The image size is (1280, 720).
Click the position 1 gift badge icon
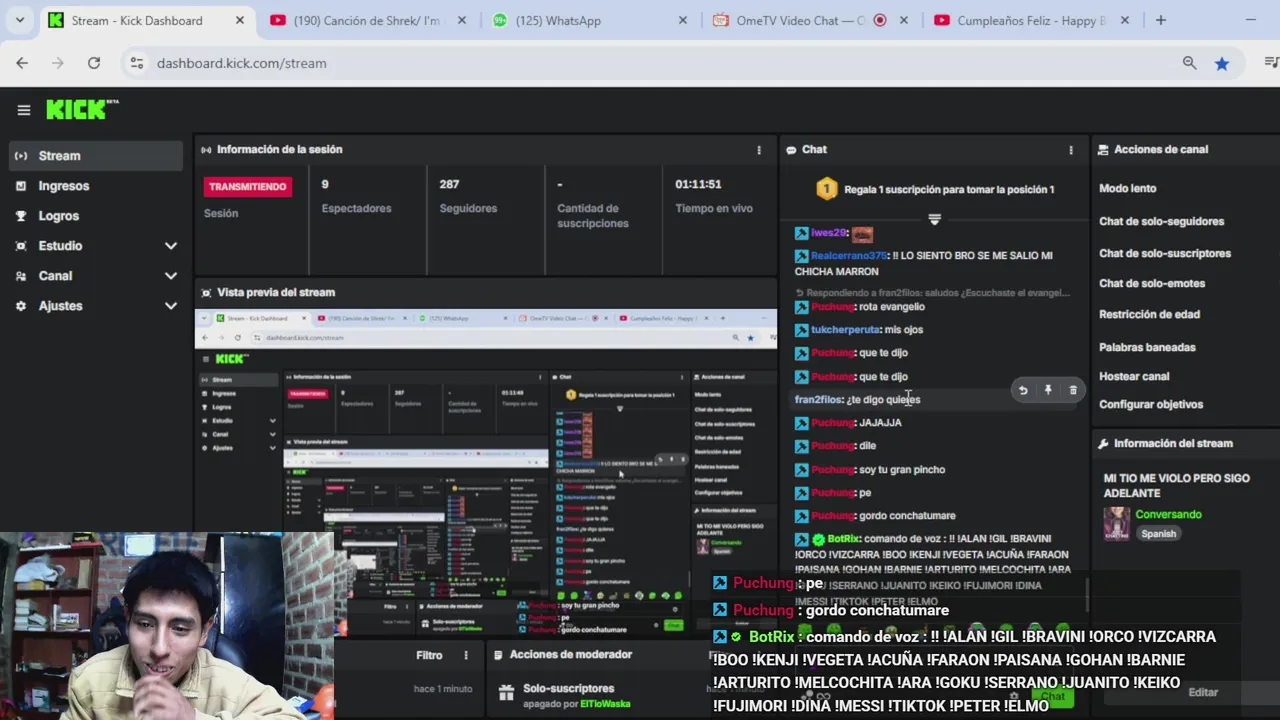pos(826,189)
